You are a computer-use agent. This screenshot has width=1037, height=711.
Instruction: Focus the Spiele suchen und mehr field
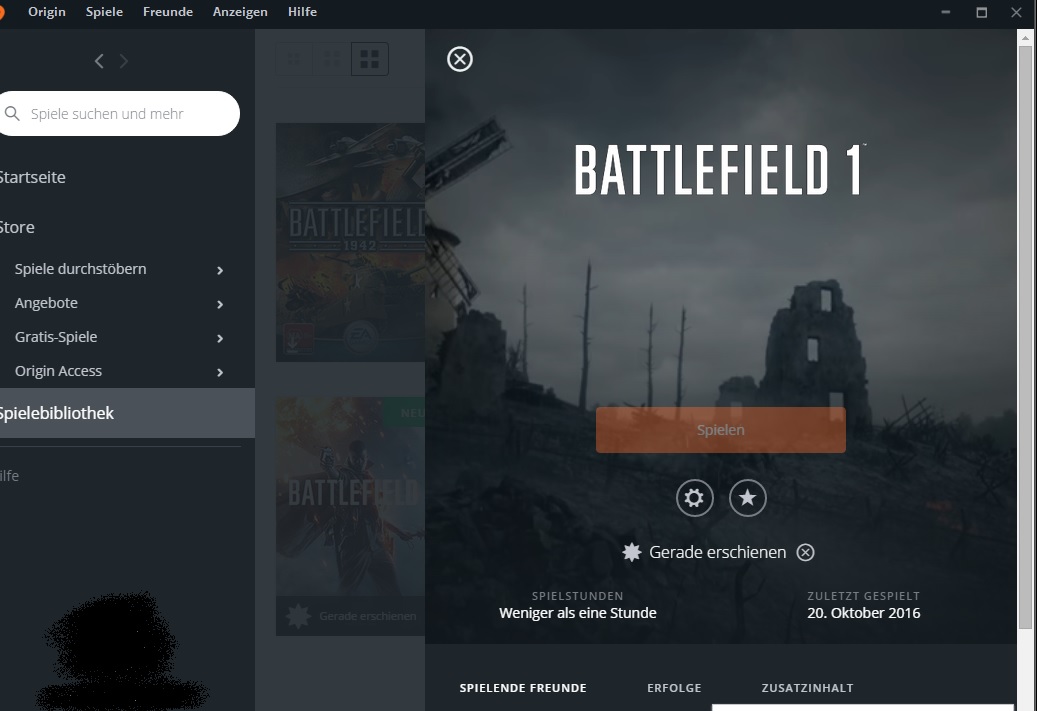point(119,114)
